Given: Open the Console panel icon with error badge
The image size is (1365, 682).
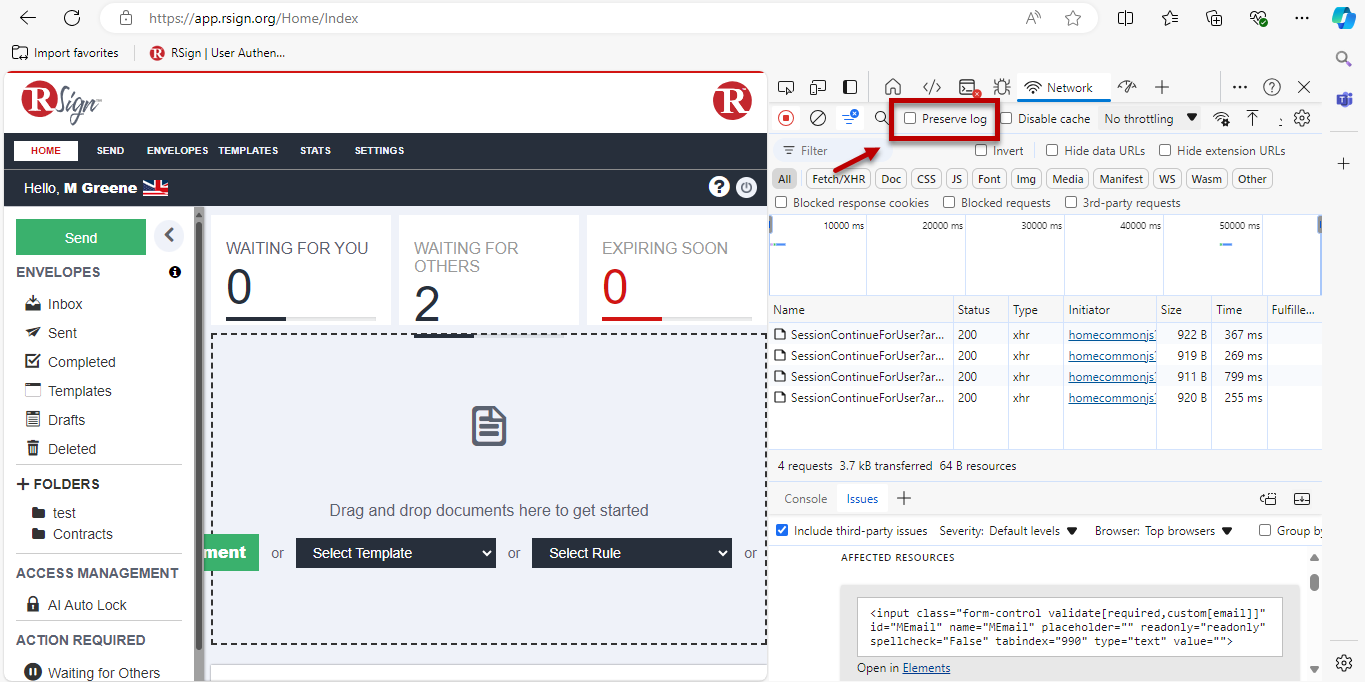Looking at the screenshot, I should coord(967,87).
